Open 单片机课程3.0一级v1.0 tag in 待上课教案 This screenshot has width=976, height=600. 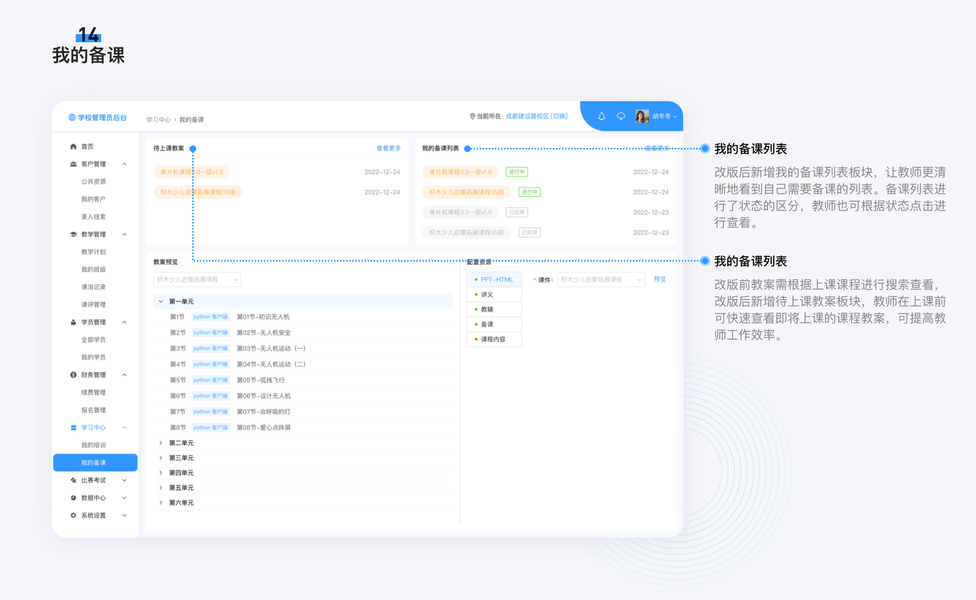coord(192,172)
